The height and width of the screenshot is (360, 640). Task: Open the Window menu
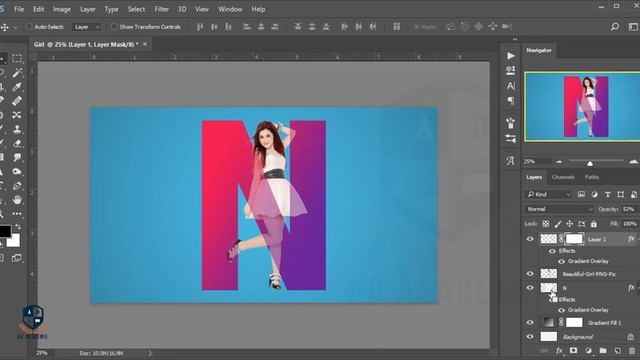pos(230,9)
